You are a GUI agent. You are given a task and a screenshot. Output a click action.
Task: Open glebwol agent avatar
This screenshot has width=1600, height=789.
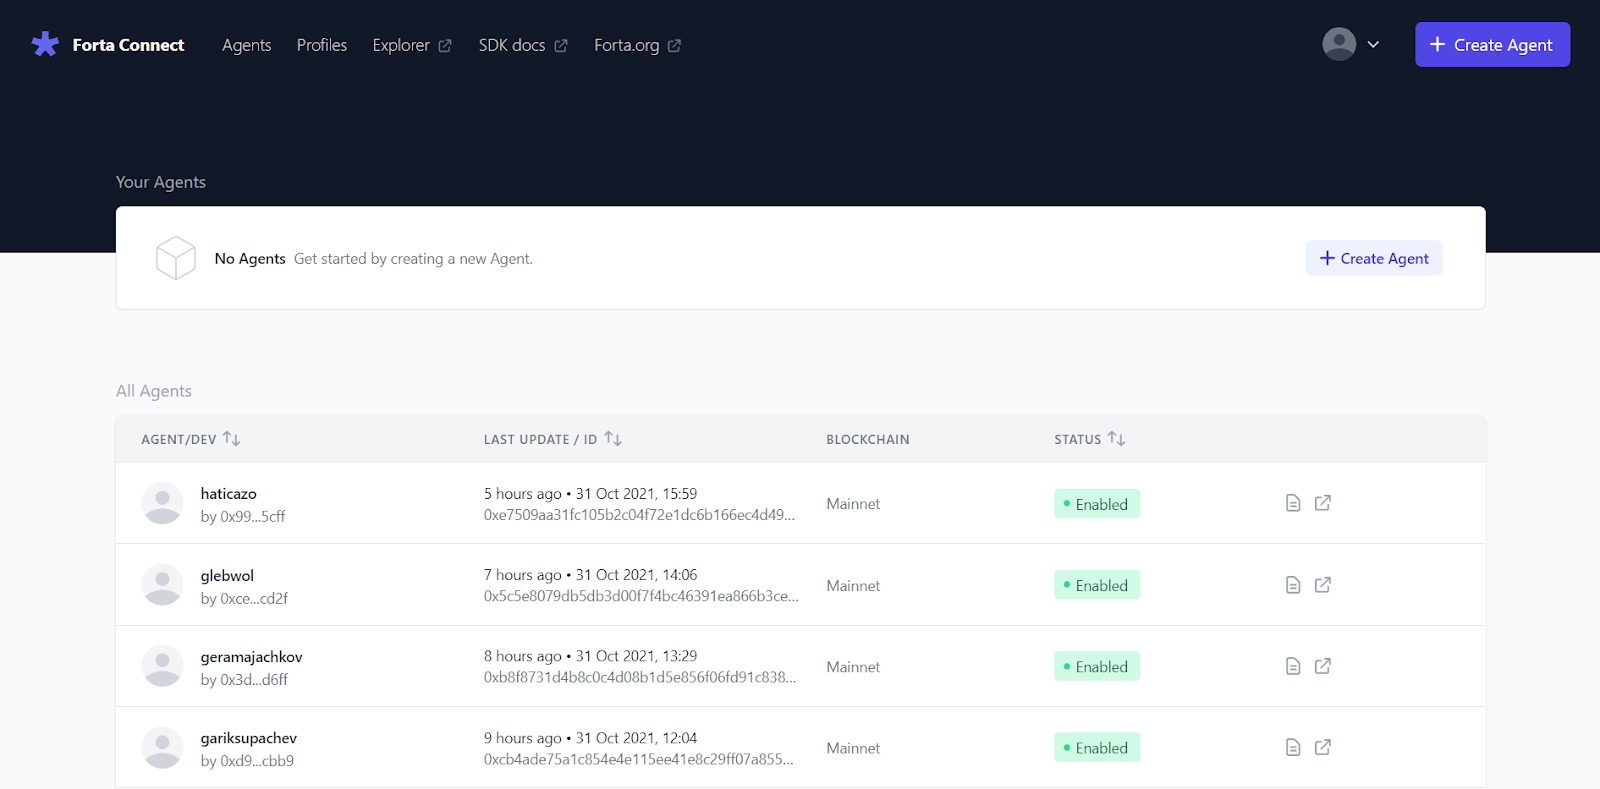(x=162, y=585)
